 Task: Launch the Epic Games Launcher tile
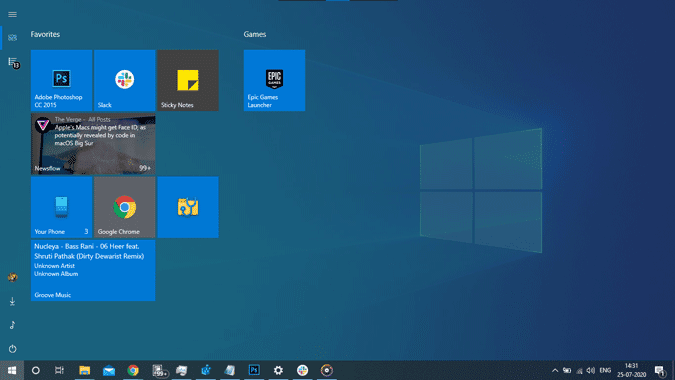[274, 80]
